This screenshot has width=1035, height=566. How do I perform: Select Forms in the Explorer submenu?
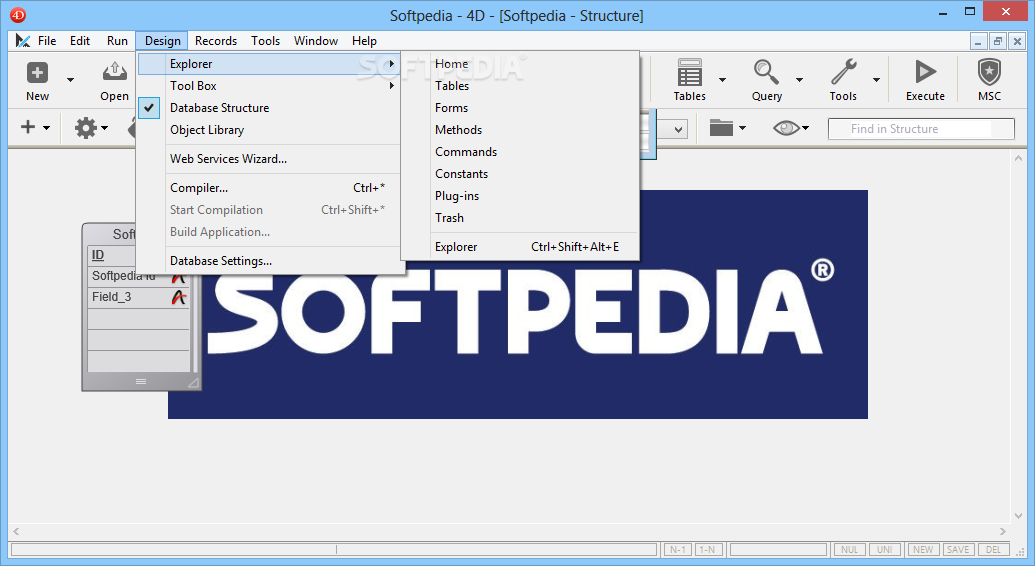click(x=520, y=108)
